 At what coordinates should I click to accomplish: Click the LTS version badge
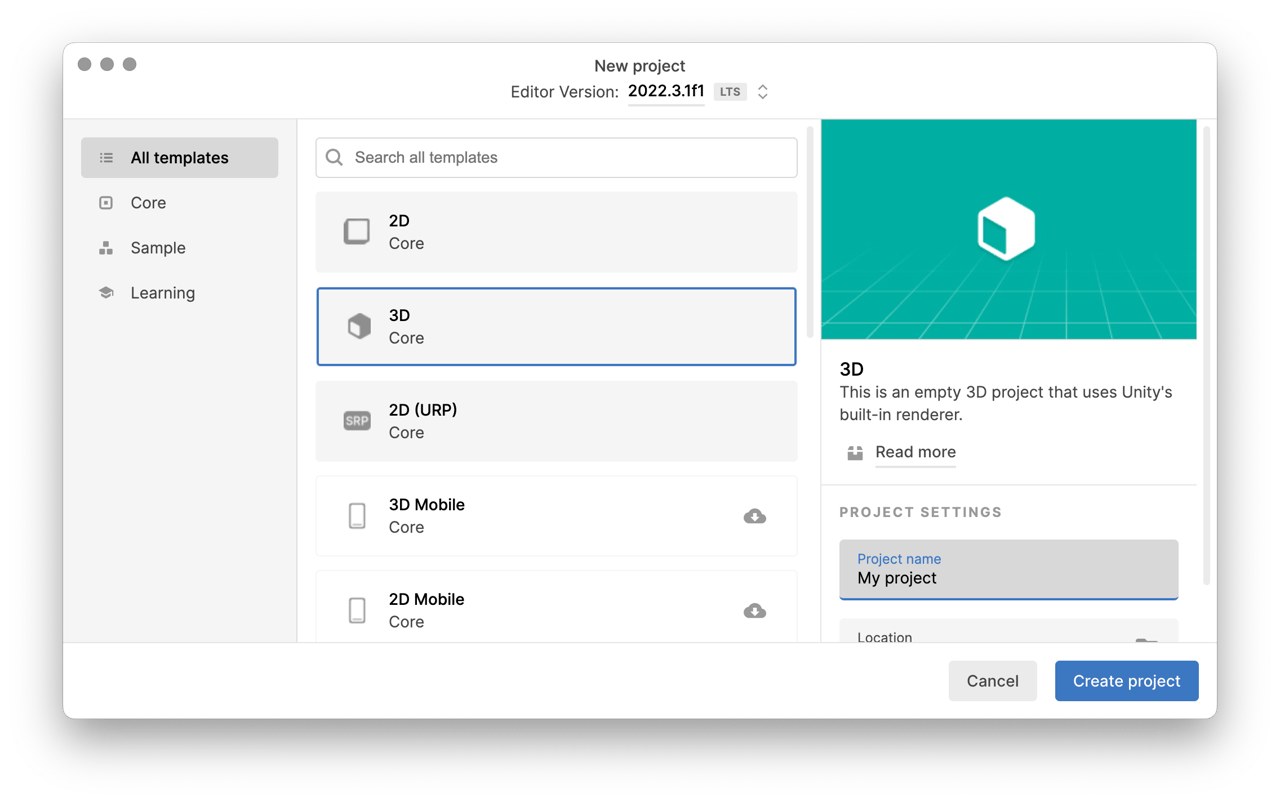(x=730, y=92)
